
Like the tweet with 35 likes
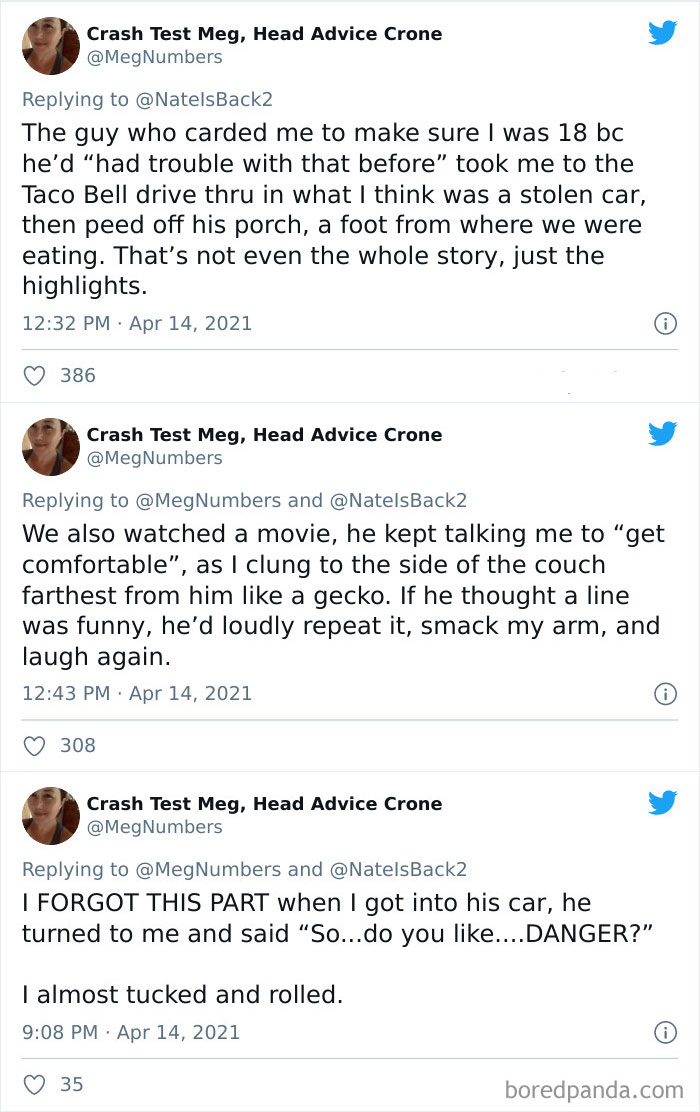pyautogui.click(x=35, y=1084)
